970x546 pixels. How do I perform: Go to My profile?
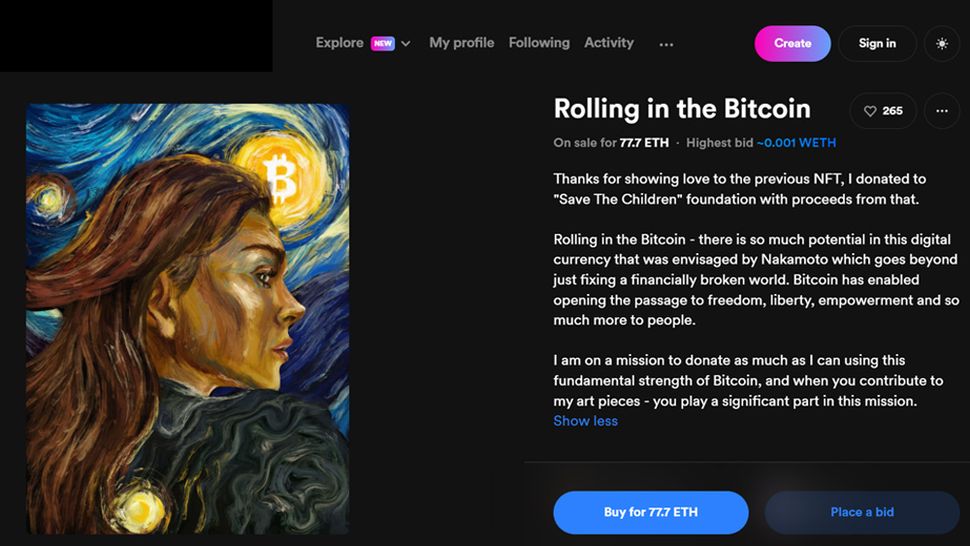[461, 43]
